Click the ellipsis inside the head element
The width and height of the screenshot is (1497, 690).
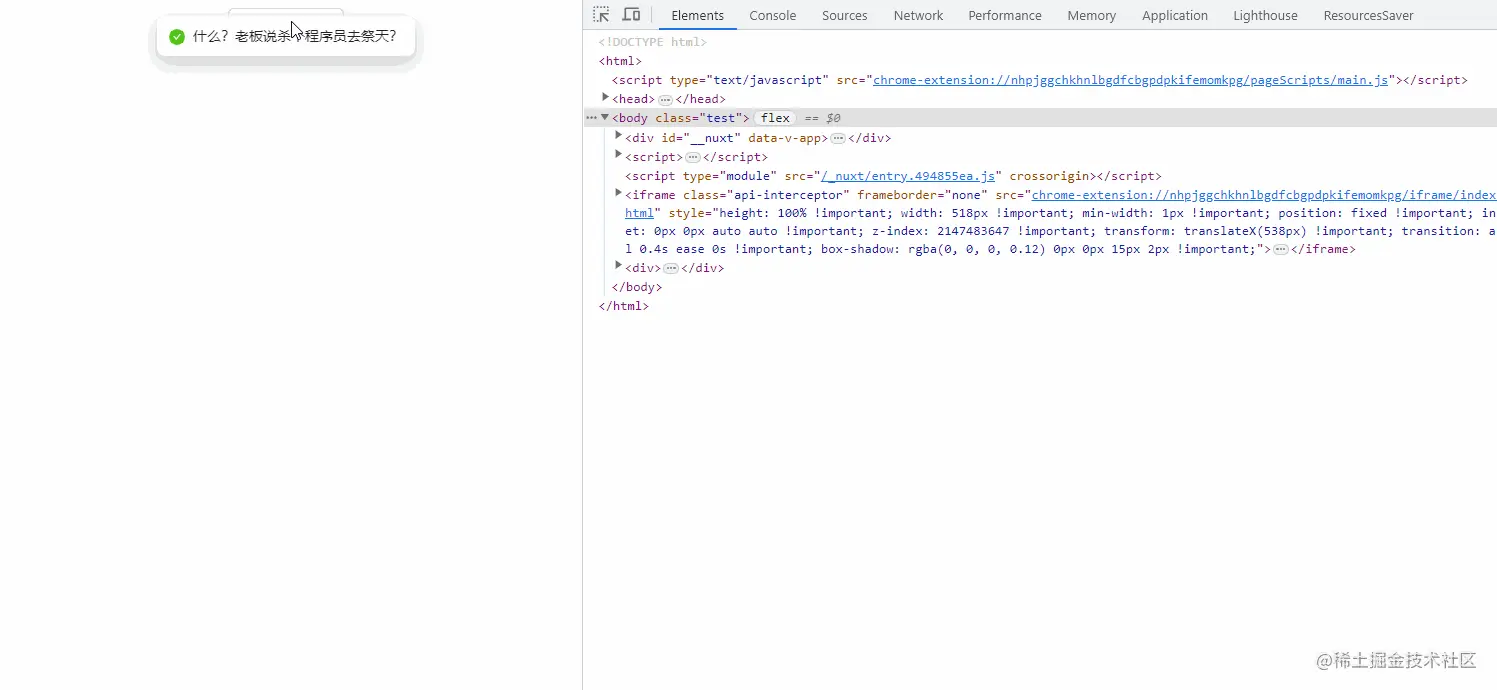point(663,98)
